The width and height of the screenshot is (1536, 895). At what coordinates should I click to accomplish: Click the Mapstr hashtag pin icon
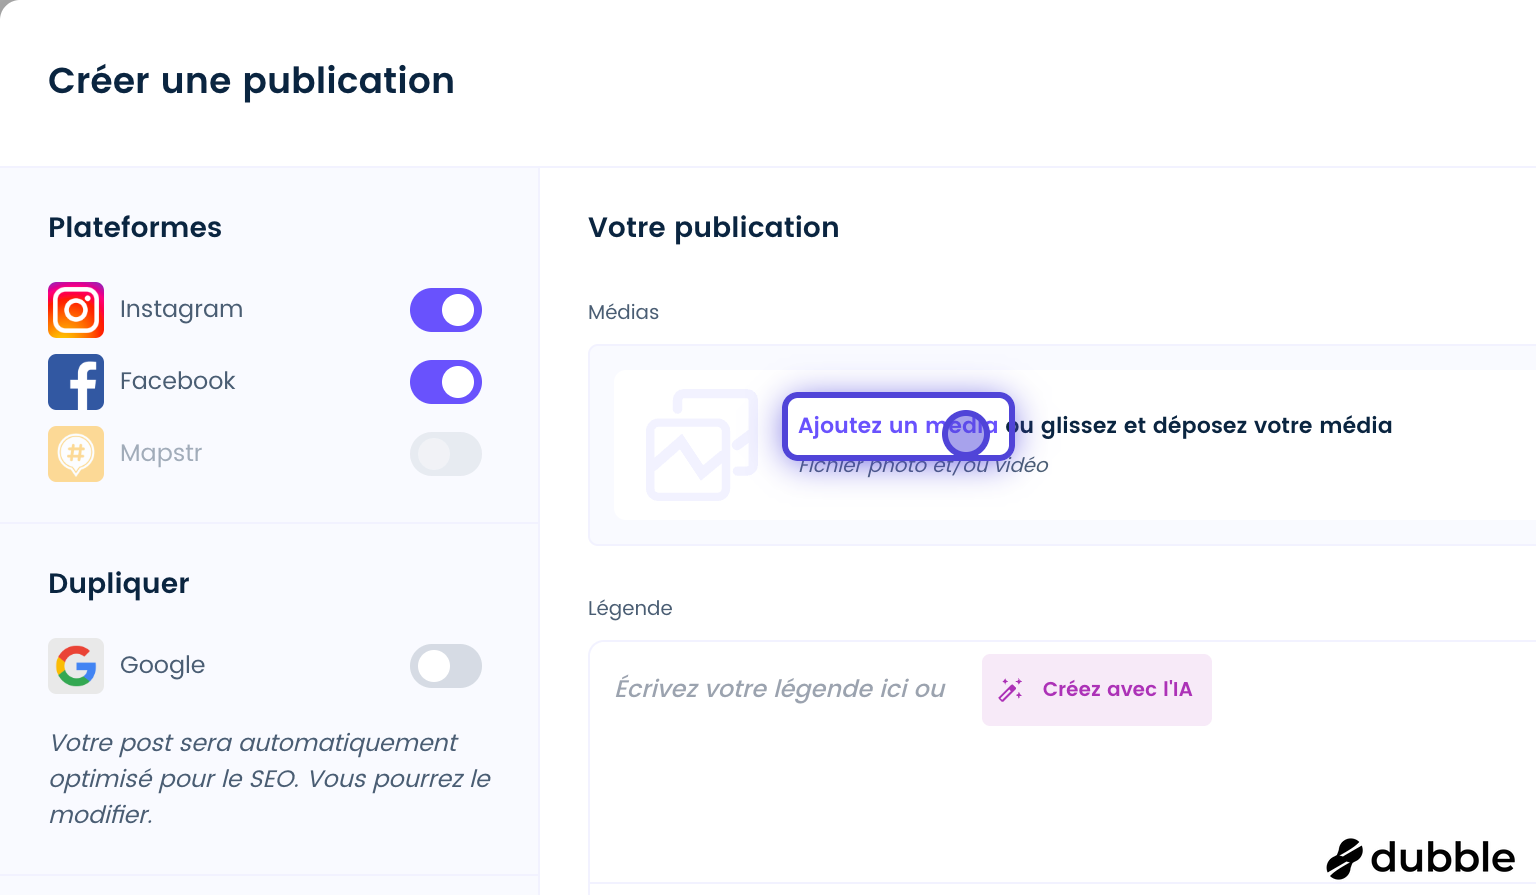pyautogui.click(x=76, y=454)
